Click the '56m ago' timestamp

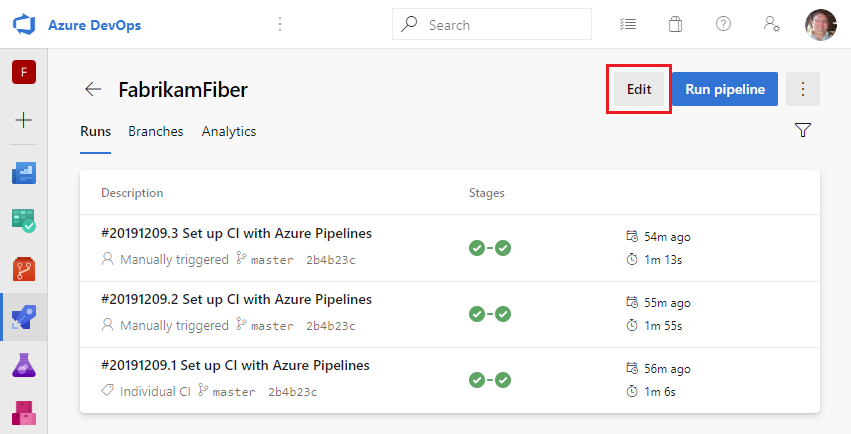tap(667, 369)
